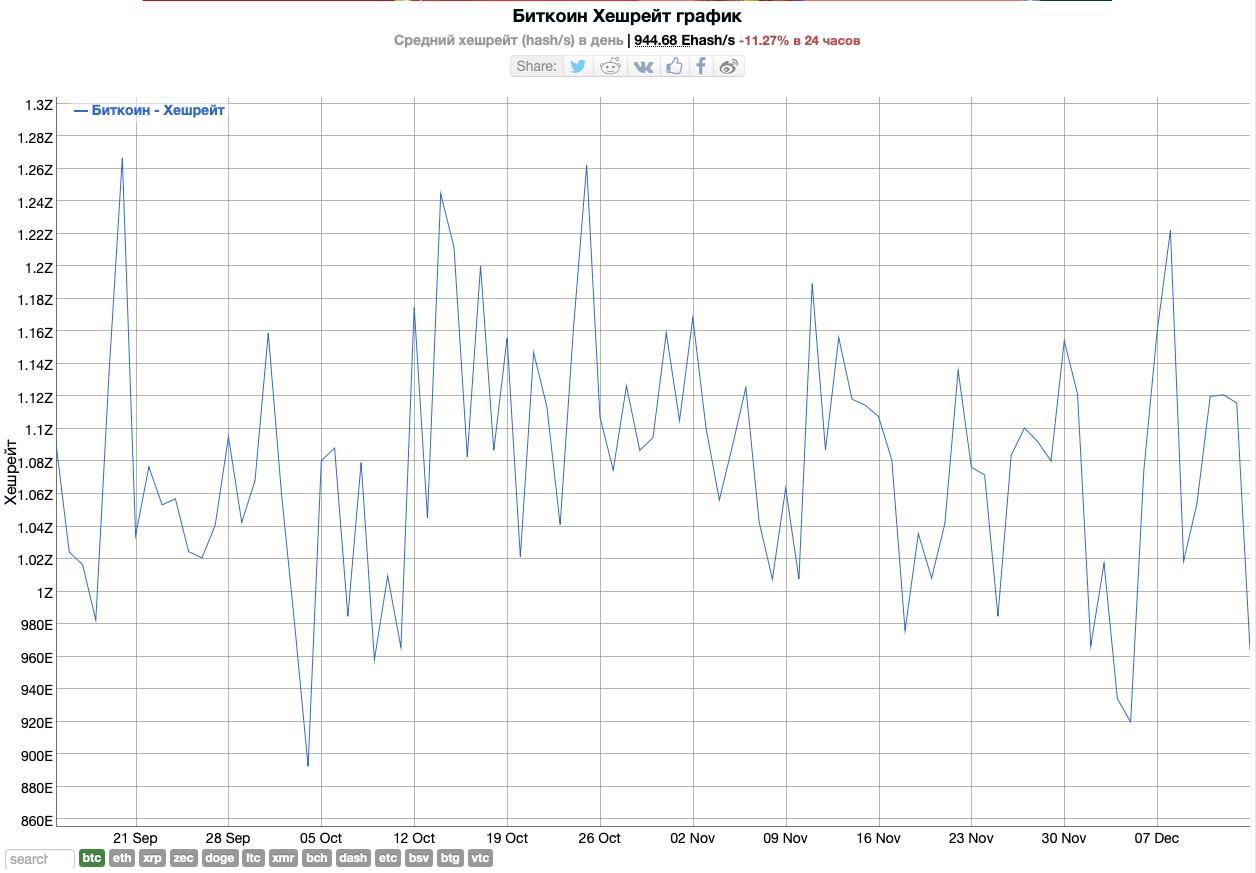The height and width of the screenshot is (873, 1256).
Task: Enable the xrp coin tag
Action: coord(152,858)
